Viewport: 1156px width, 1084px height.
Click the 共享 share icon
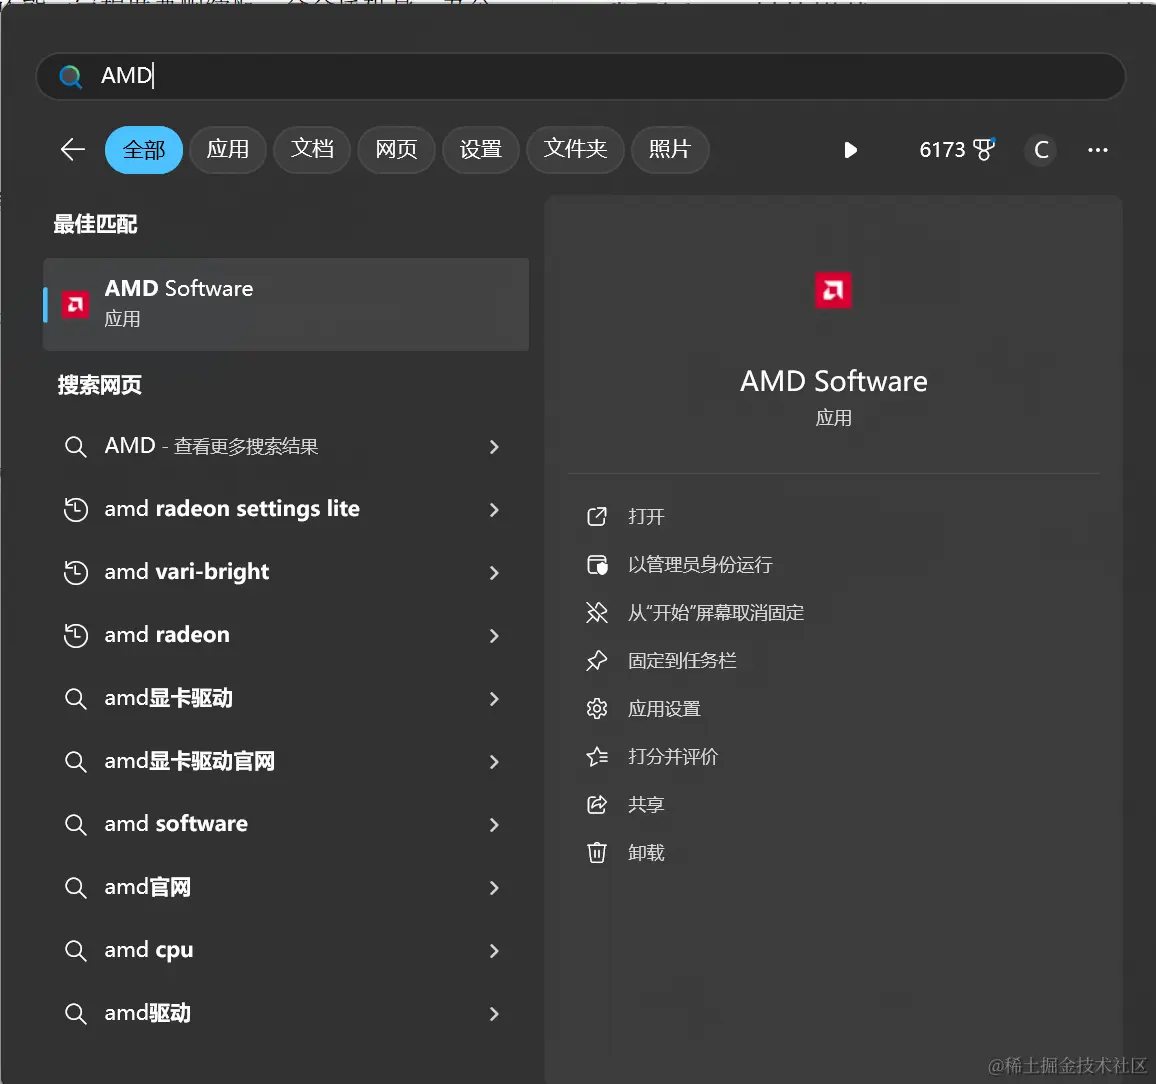pos(597,804)
